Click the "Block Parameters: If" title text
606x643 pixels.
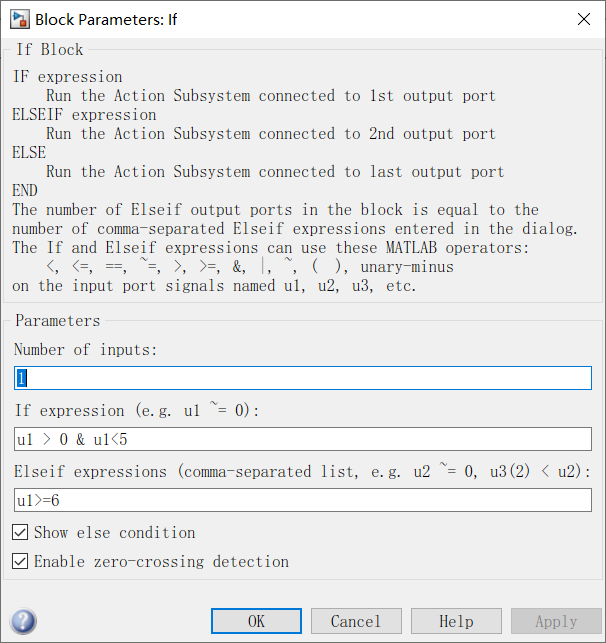[x=106, y=19]
